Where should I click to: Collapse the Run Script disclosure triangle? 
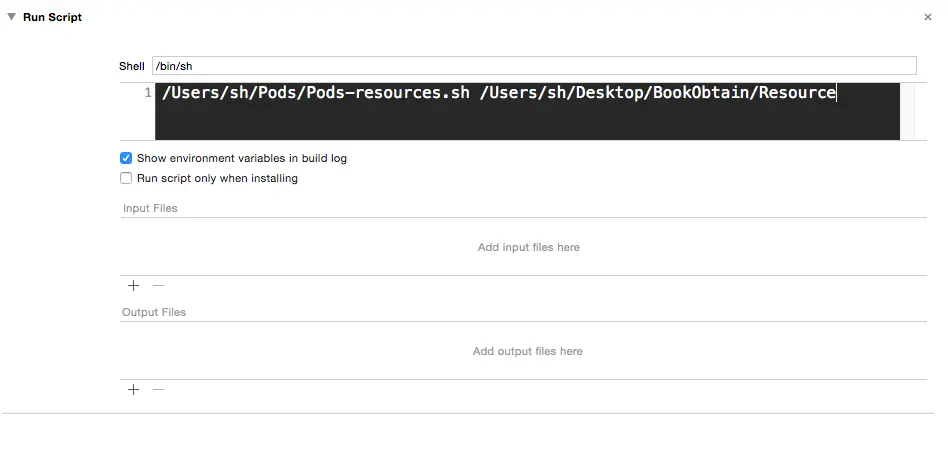click(x=11, y=17)
